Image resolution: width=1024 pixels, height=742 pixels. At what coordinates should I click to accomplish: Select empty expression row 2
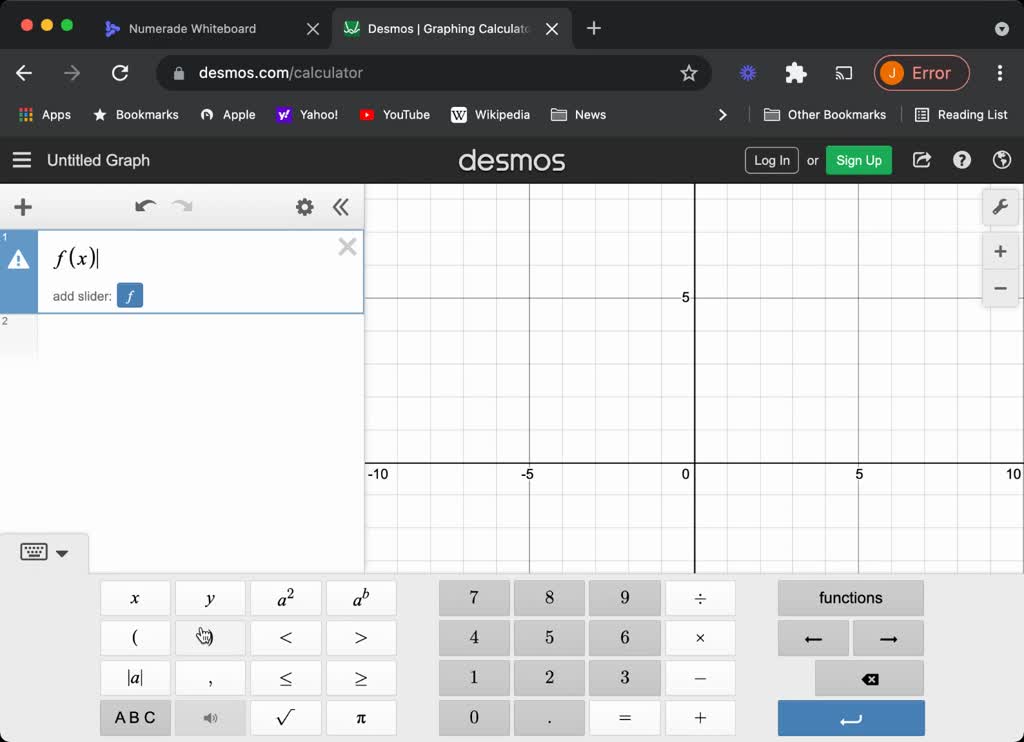182,338
